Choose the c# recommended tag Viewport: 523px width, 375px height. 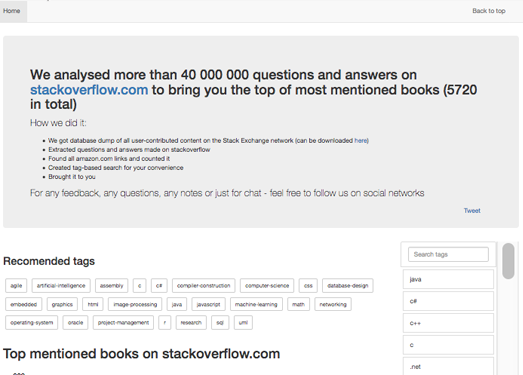(x=159, y=286)
